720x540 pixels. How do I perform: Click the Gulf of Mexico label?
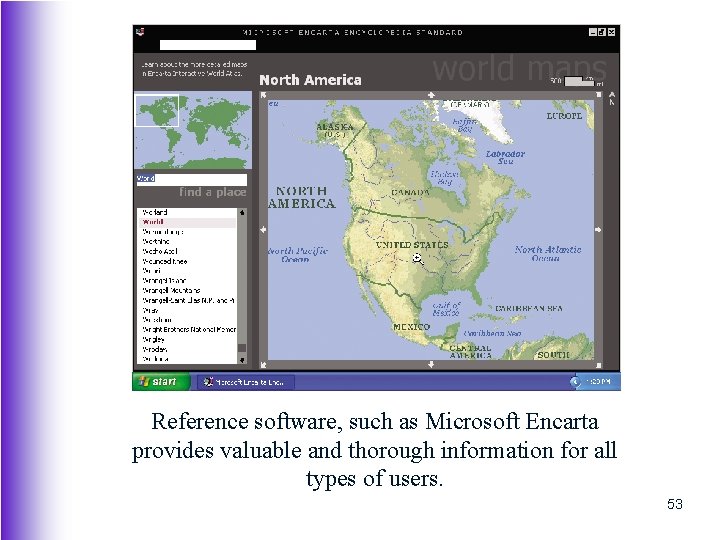[446, 309]
